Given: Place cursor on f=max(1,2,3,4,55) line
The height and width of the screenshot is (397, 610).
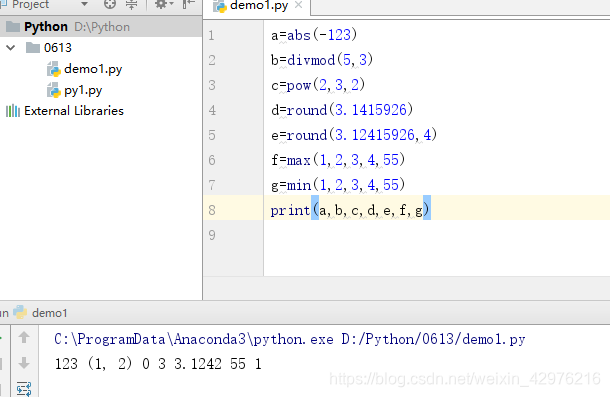Looking at the screenshot, I should pos(338,160).
